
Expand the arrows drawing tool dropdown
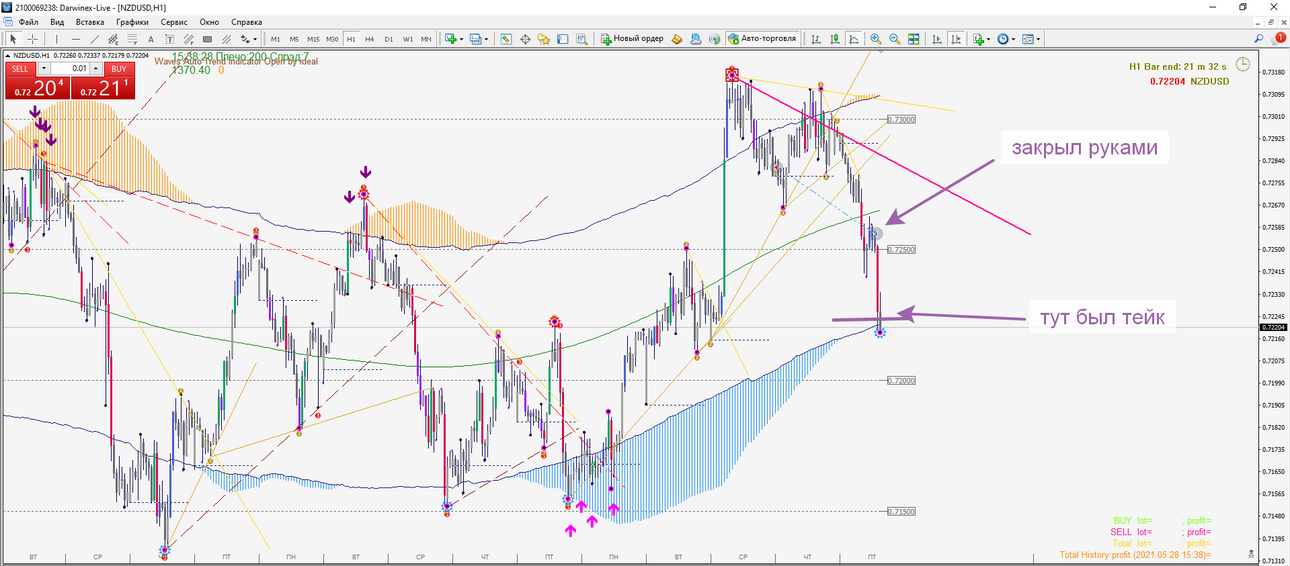pyautogui.click(x=255, y=39)
